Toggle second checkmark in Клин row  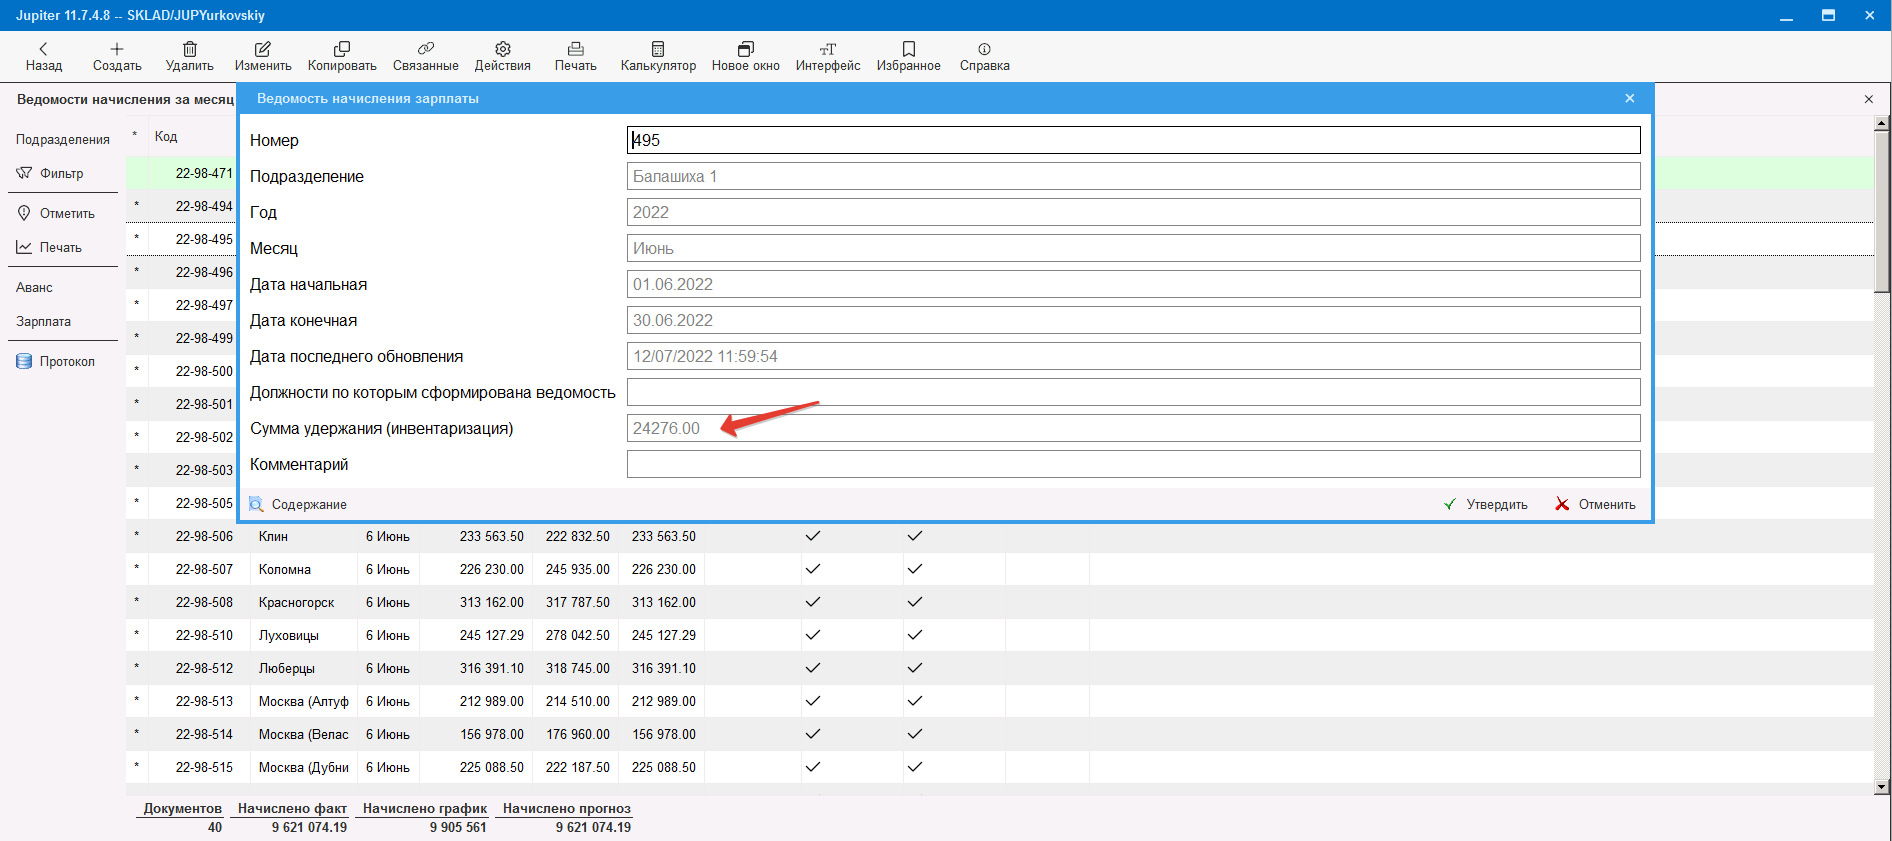click(914, 536)
